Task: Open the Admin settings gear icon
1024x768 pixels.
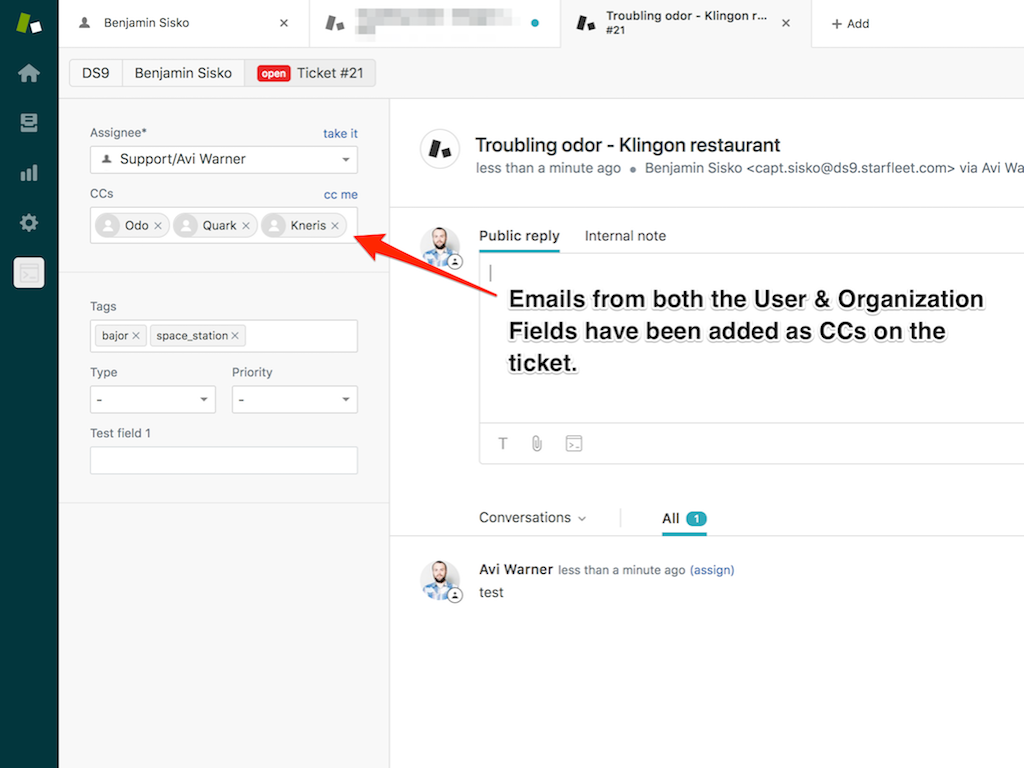Action: pyautogui.click(x=29, y=223)
